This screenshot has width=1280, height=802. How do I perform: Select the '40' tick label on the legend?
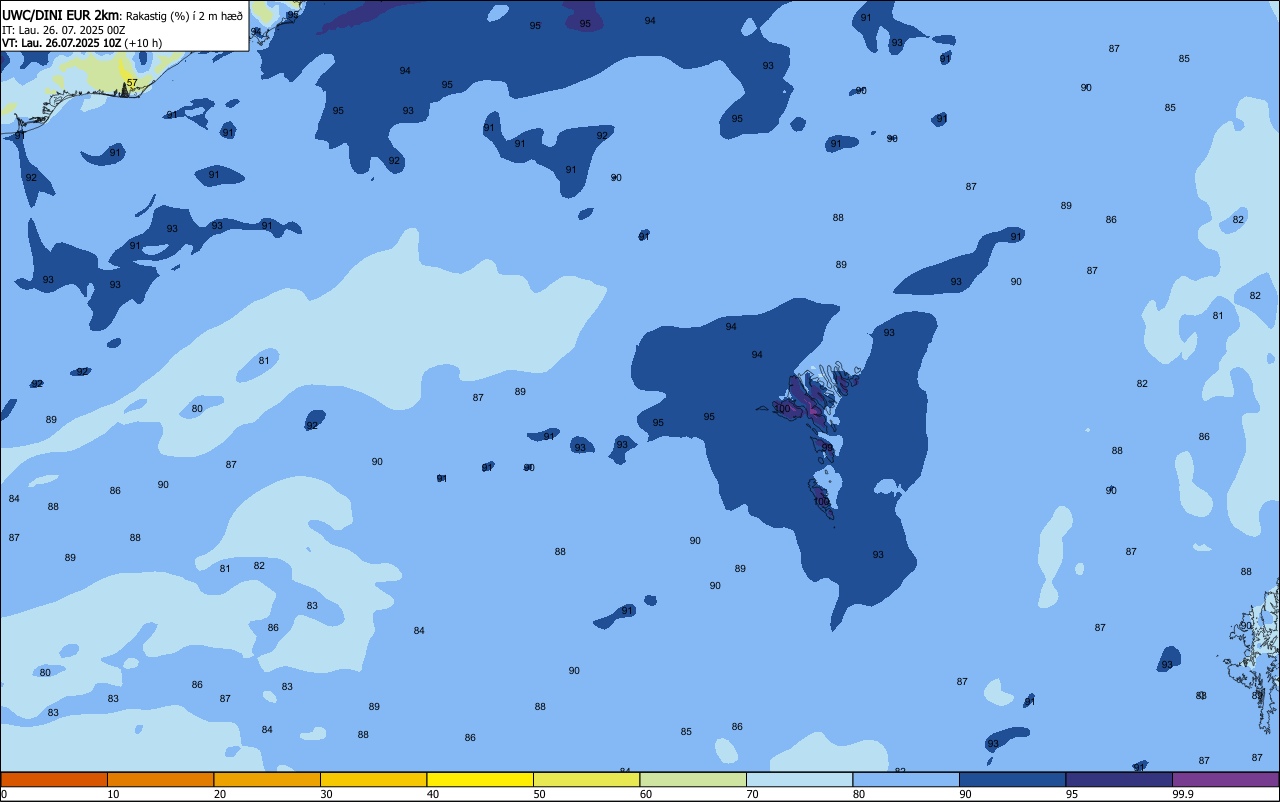point(433,794)
